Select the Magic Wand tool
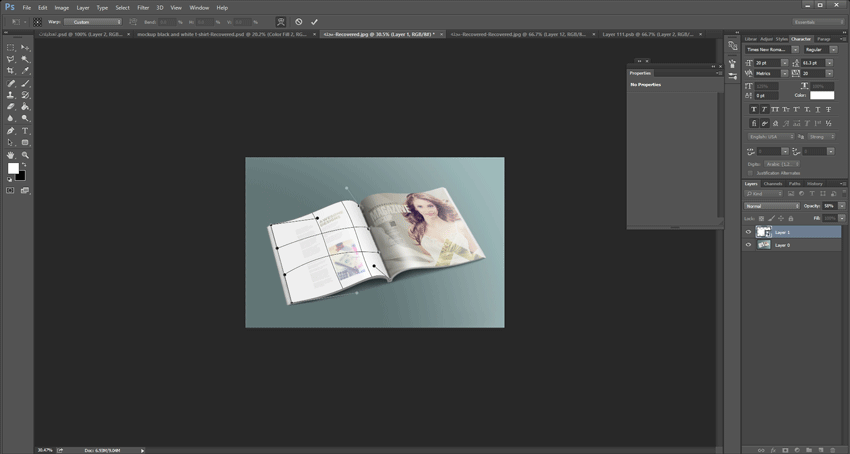850x454 pixels. 25,59
